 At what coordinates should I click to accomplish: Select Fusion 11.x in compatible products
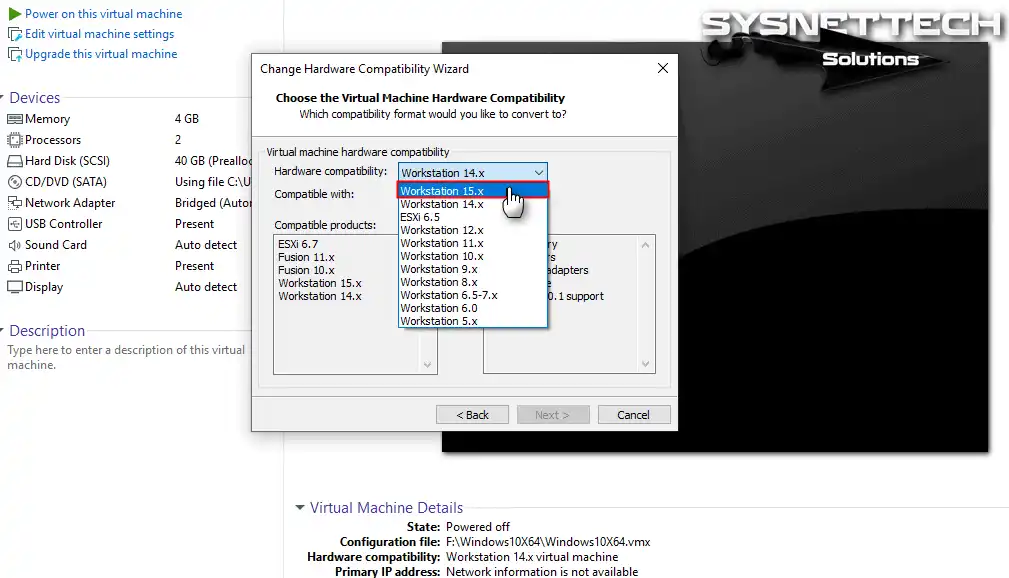click(306, 257)
